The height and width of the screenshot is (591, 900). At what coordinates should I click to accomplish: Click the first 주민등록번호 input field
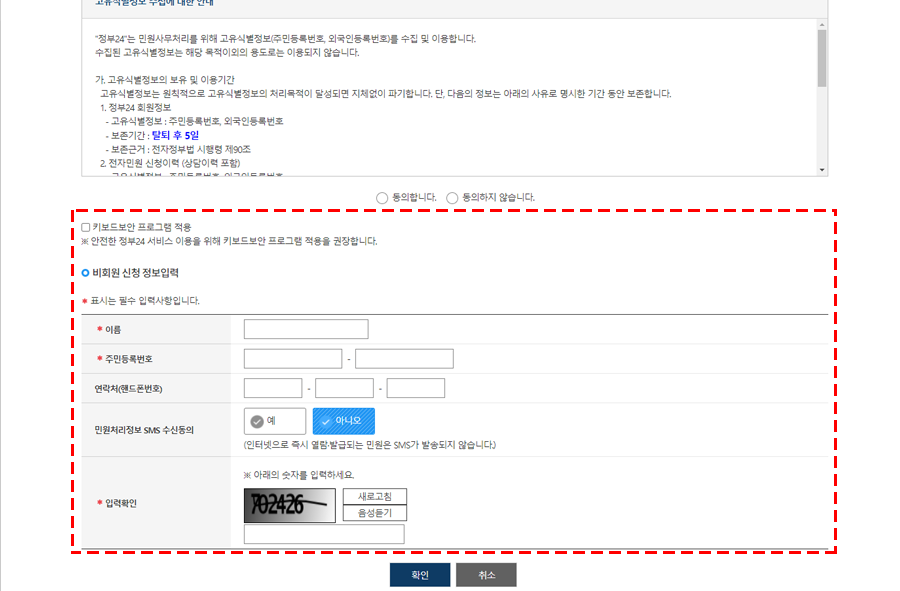[293, 359]
